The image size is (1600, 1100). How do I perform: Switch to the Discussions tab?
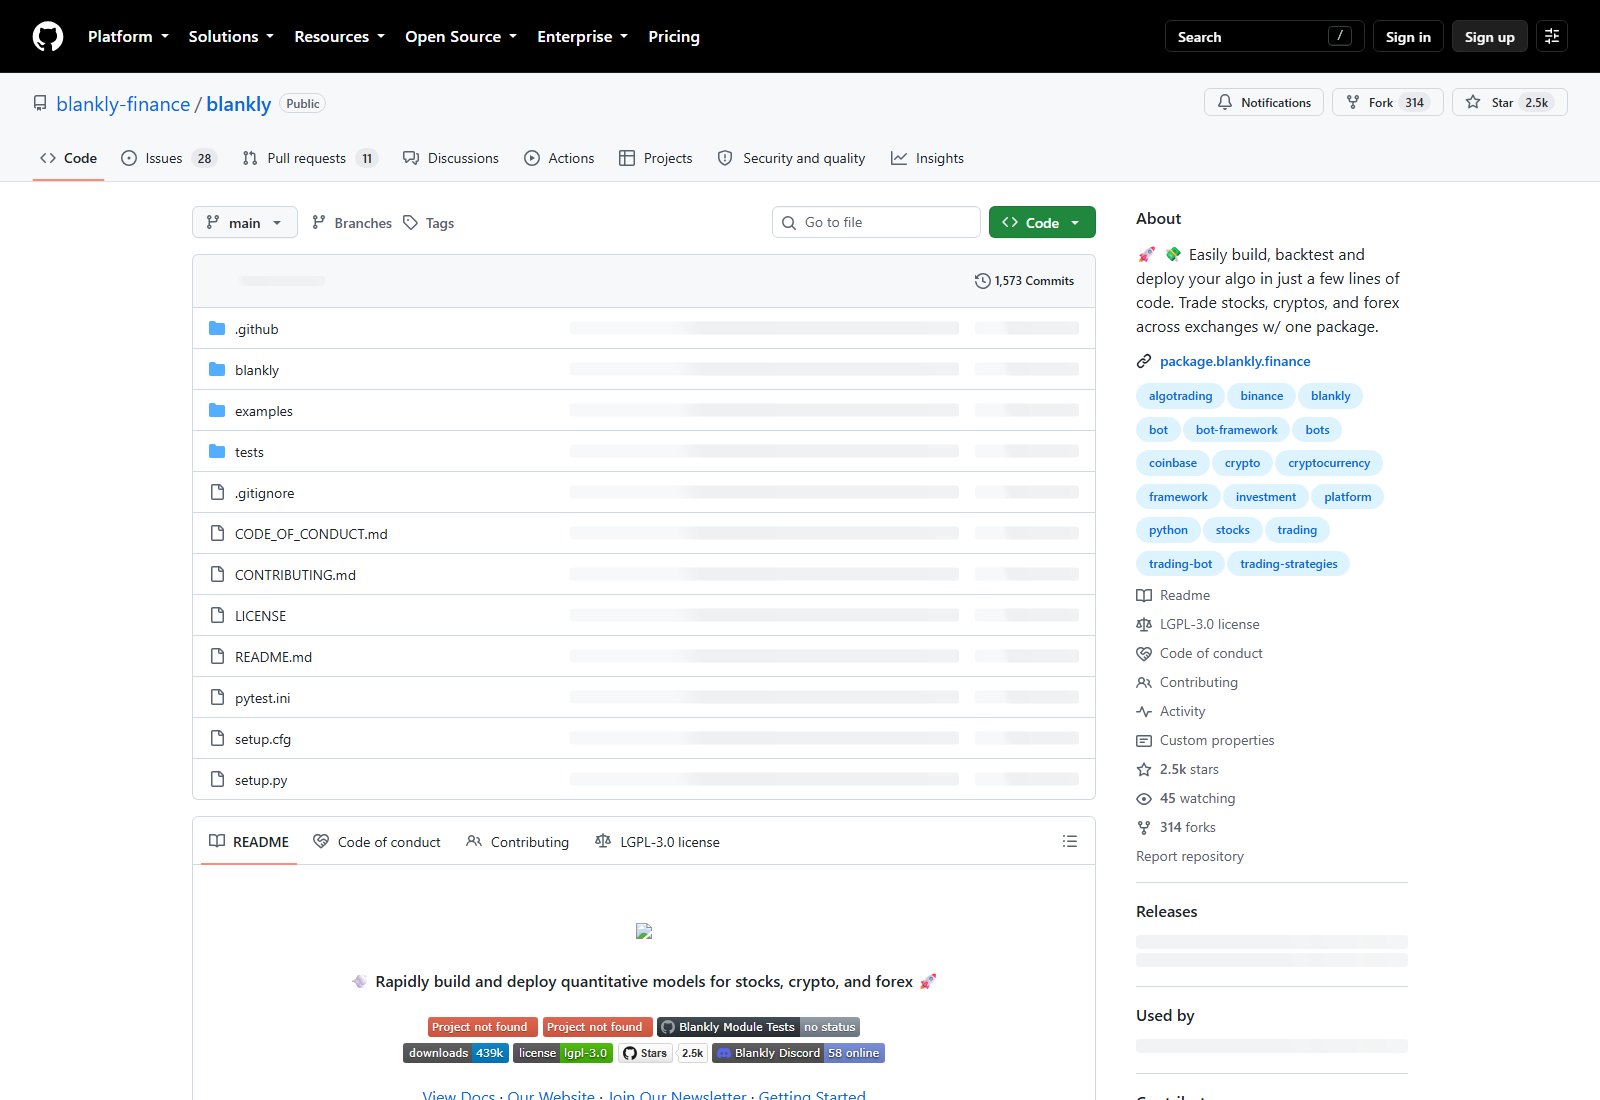click(450, 158)
